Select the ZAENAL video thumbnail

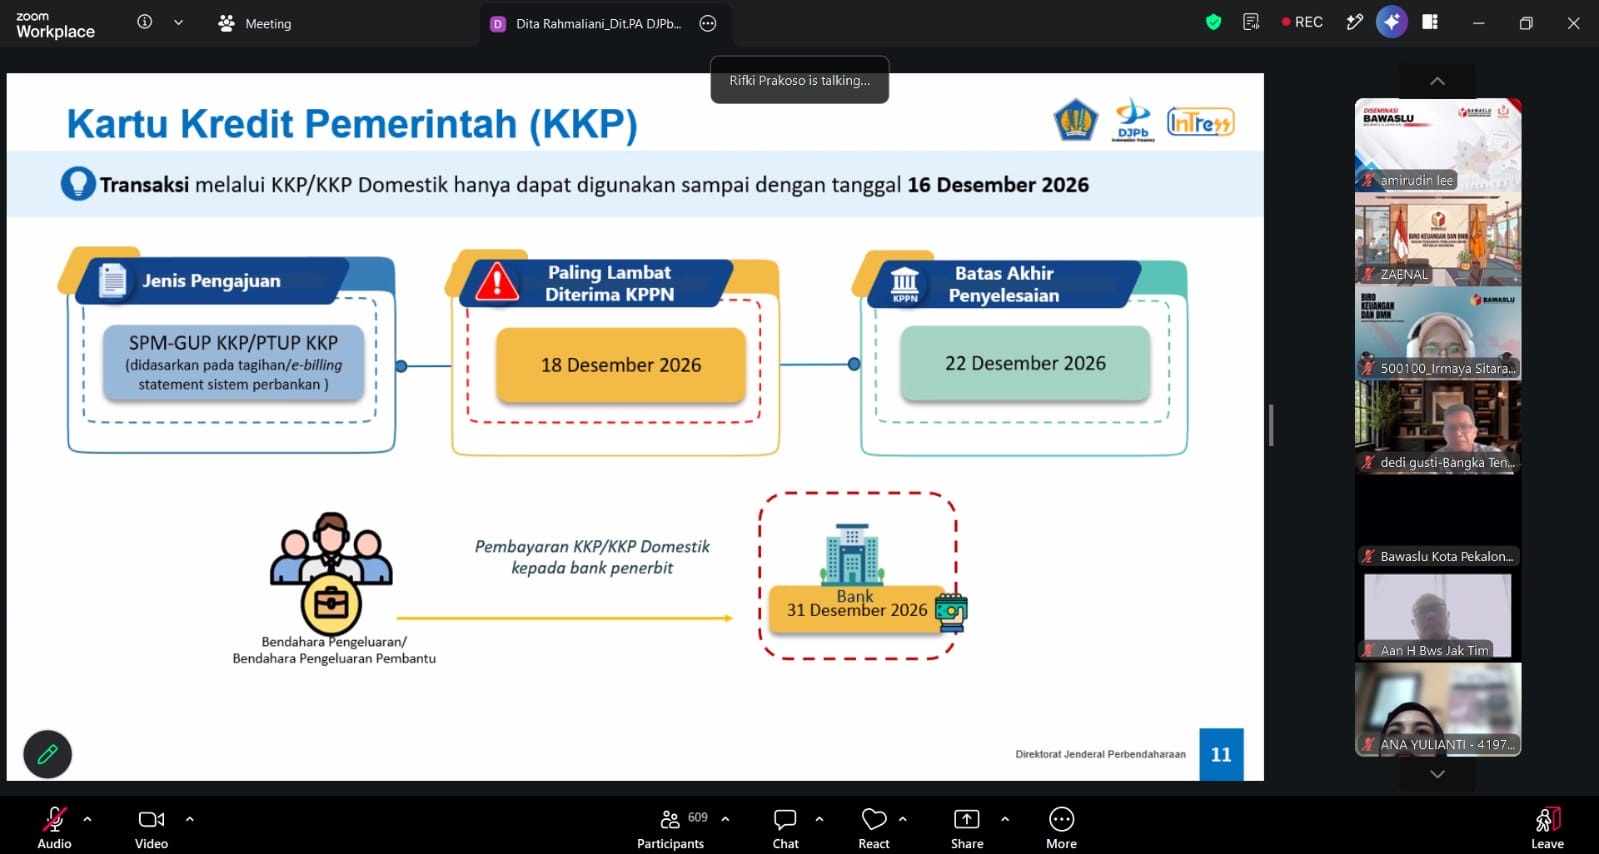(x=1438, y=239)
